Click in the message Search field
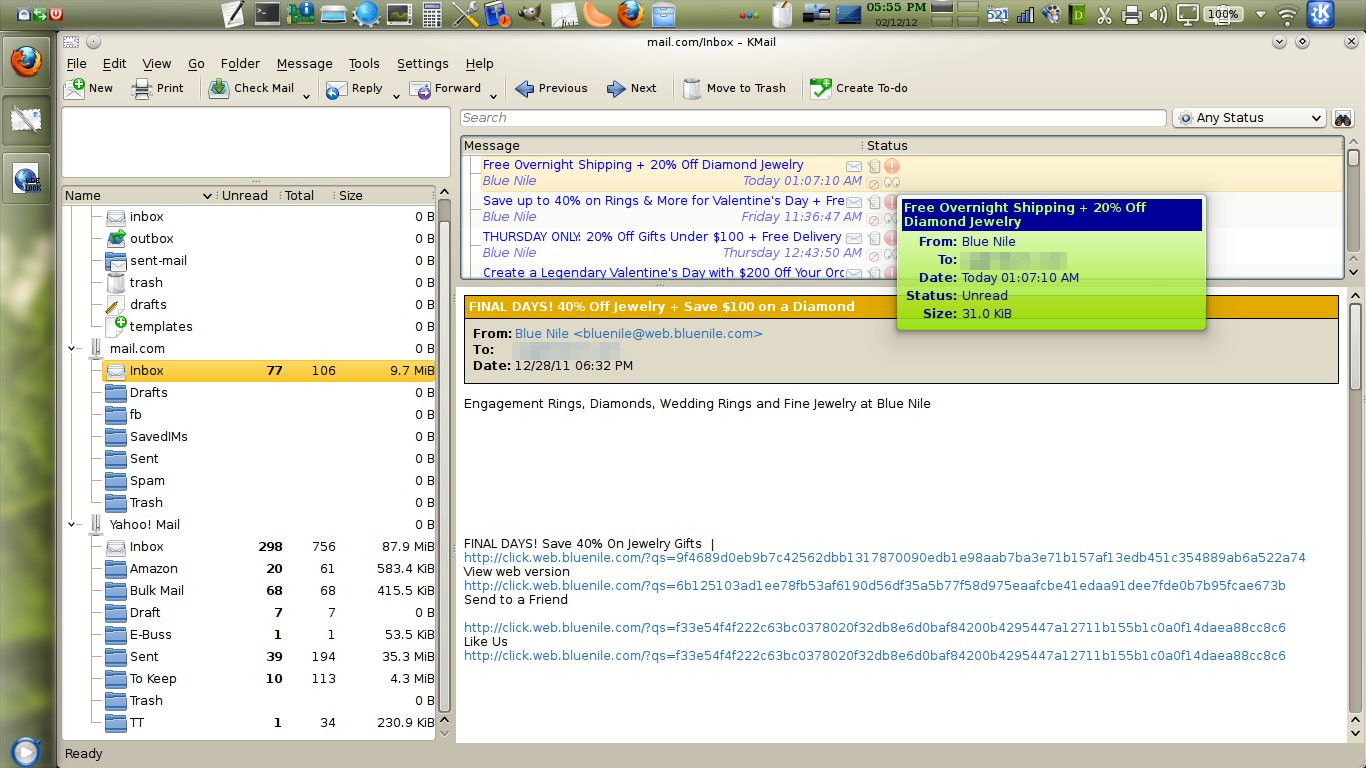Image resolution: width=1366 pixels, height=768 pixels. (x=813, y=118)
